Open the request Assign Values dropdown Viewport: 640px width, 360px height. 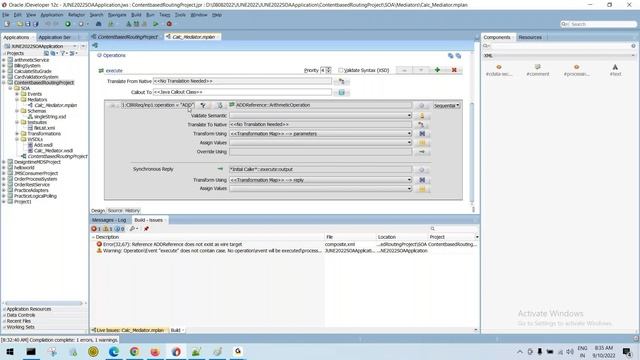tap(409, 143)
